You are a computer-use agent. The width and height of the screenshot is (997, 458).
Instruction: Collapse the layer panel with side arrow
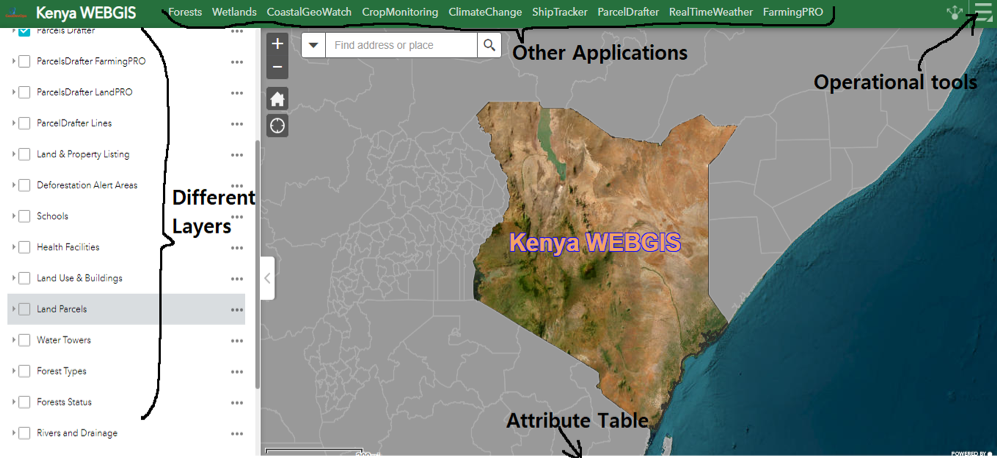point(267,278)
